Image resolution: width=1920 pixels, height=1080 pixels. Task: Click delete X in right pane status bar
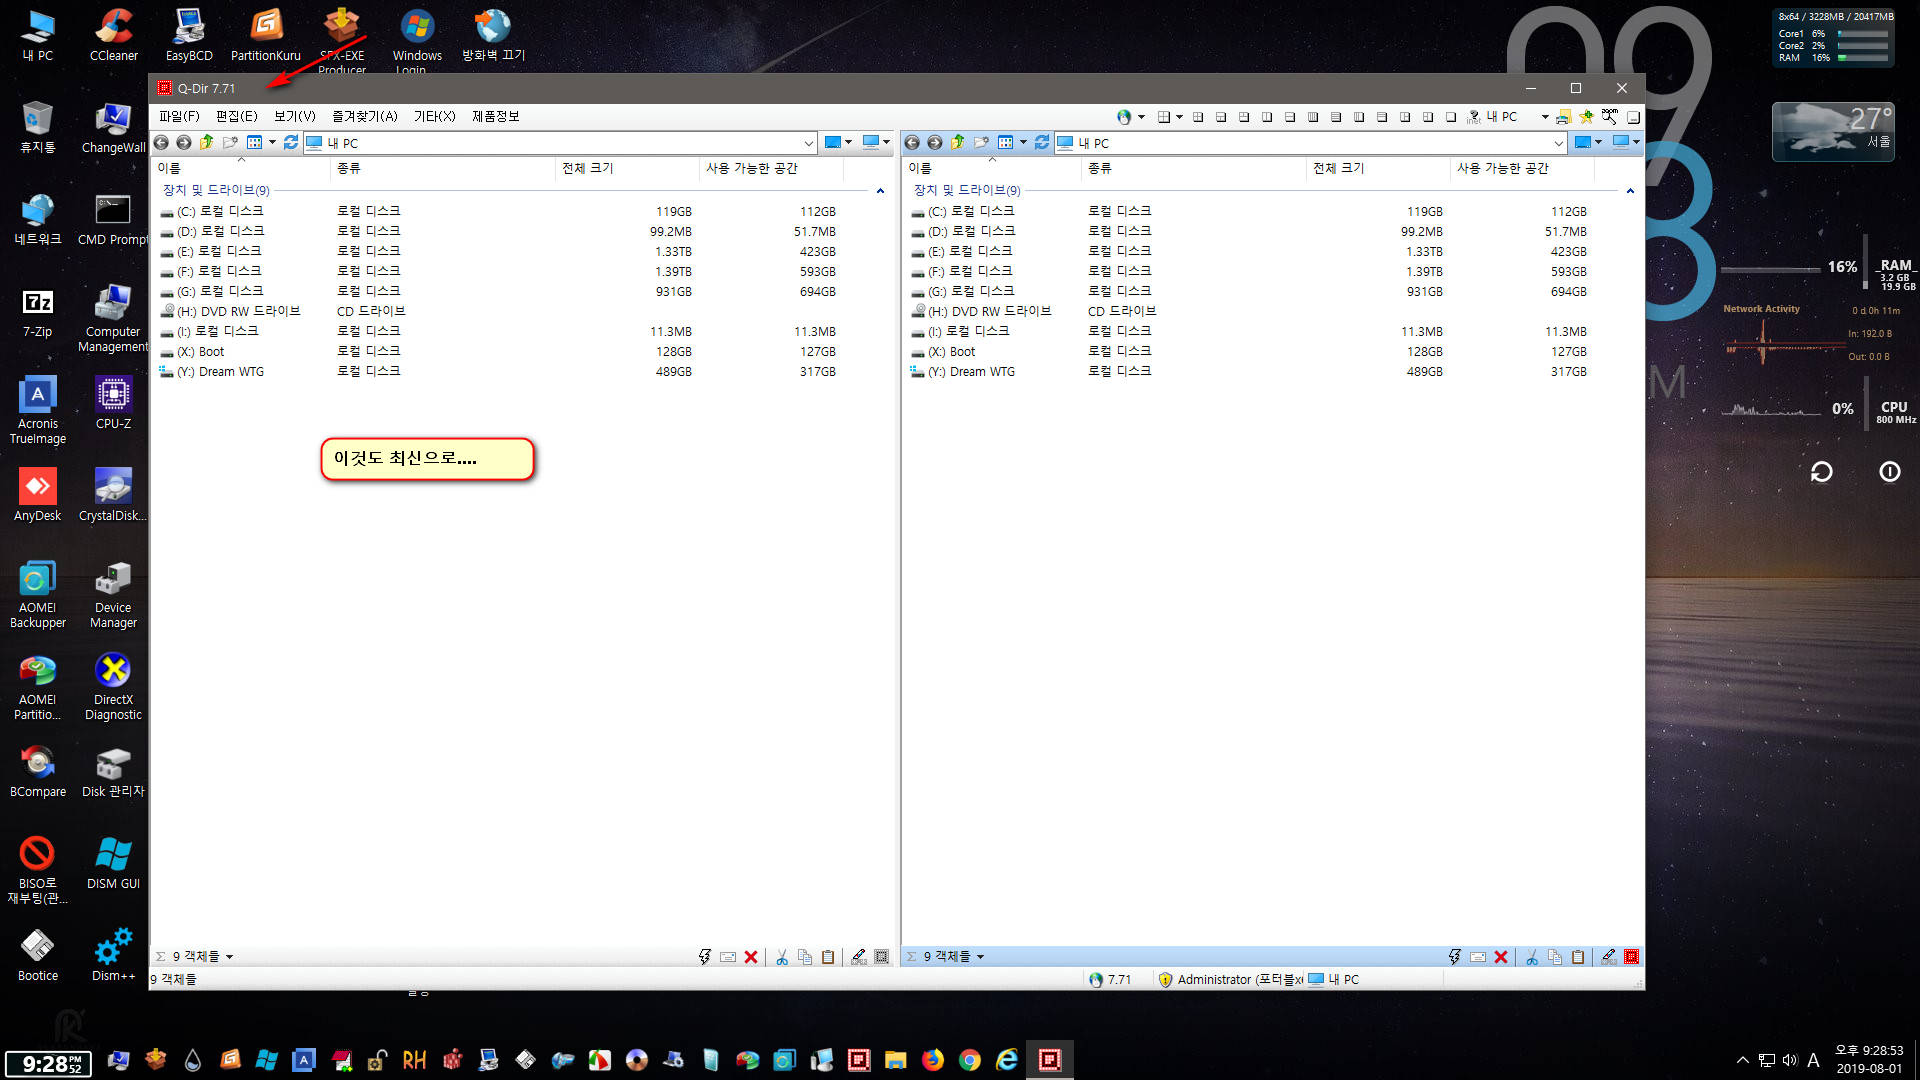coord(1501,957)
